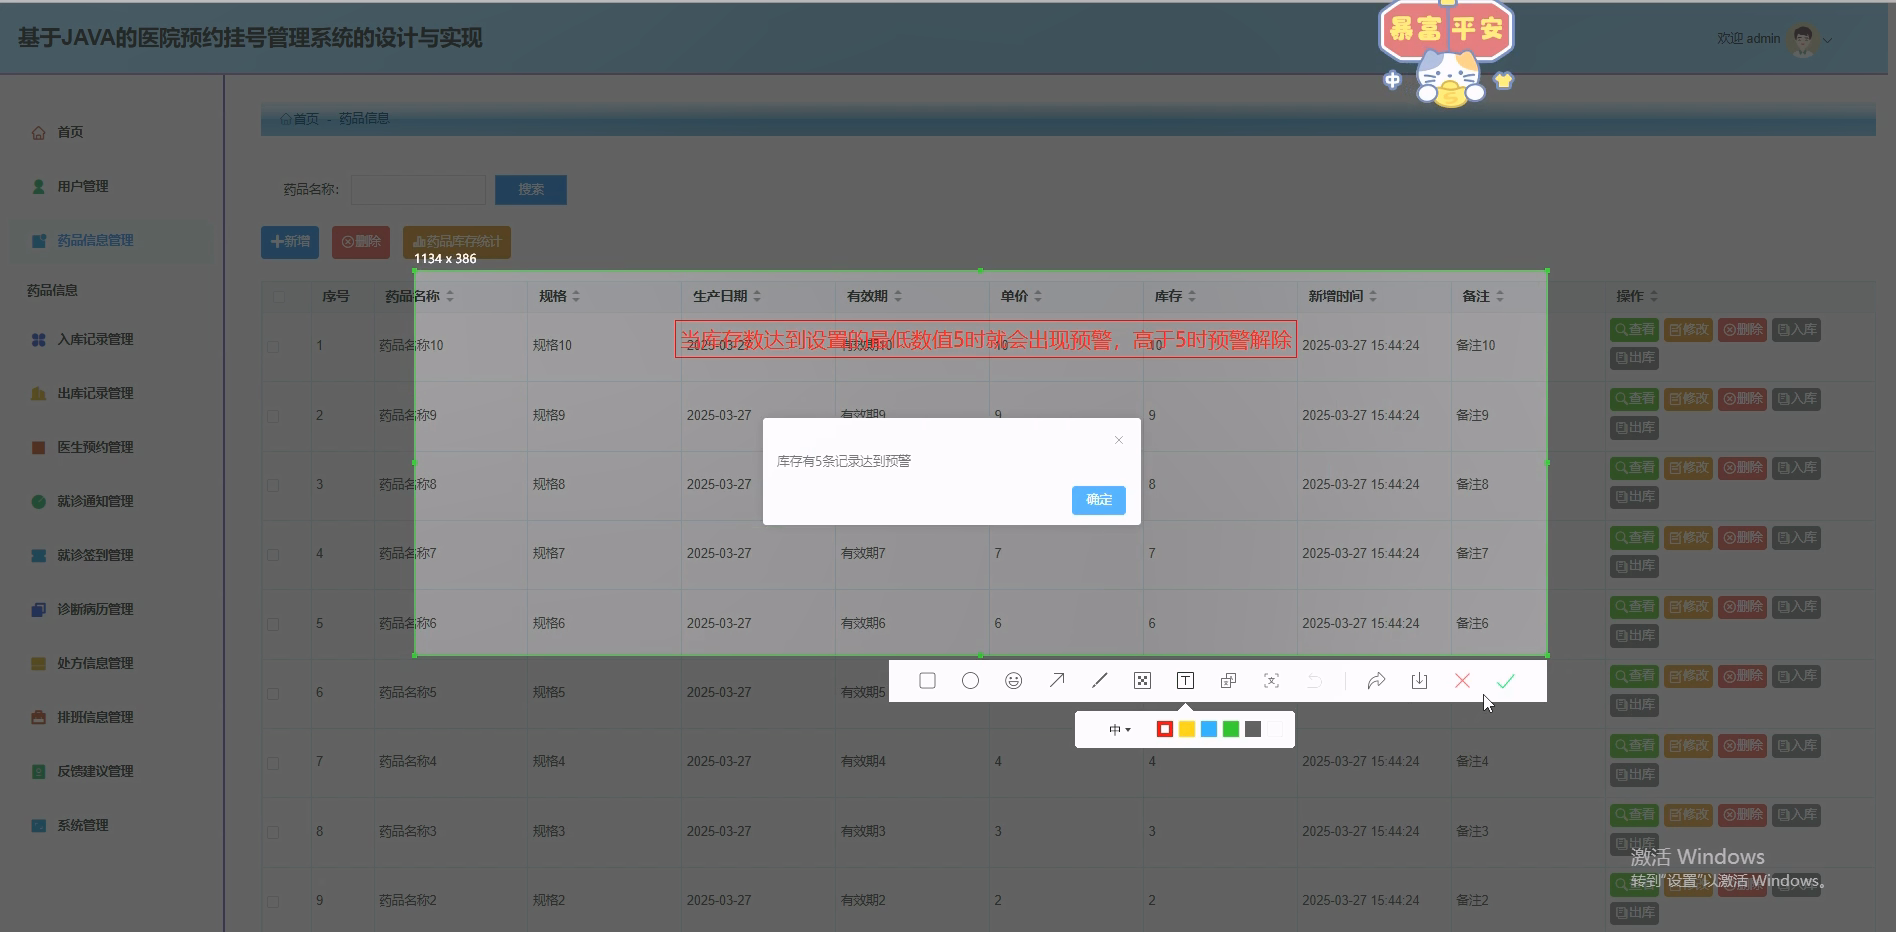This screenshot has height=932, width=1896.
Task: Toggle the select-all checkbox in table header
Action: coord(278,296)
